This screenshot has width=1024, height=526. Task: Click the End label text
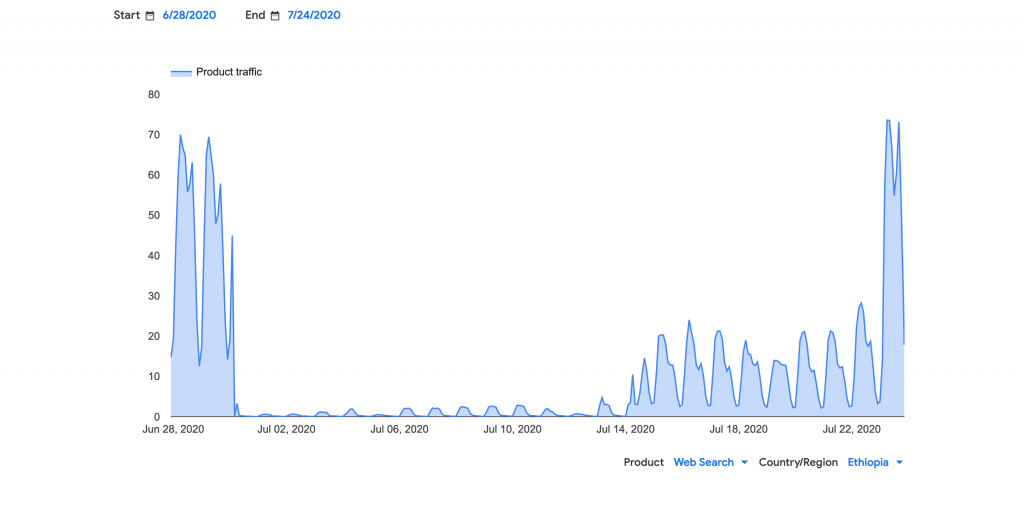click(255, 15)
